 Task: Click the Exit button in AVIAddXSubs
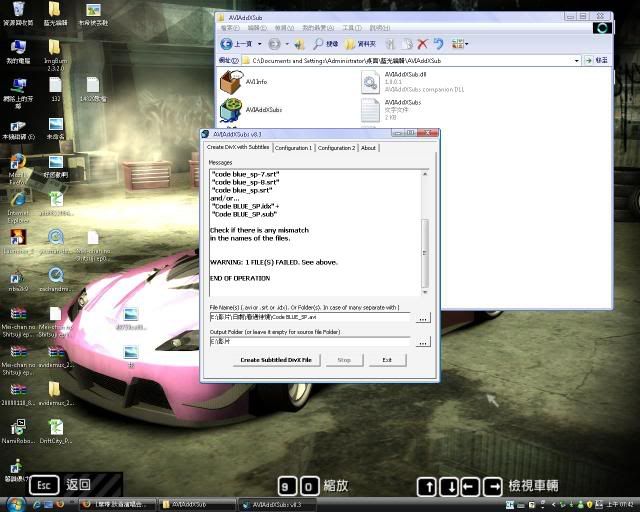click(387, 360)
